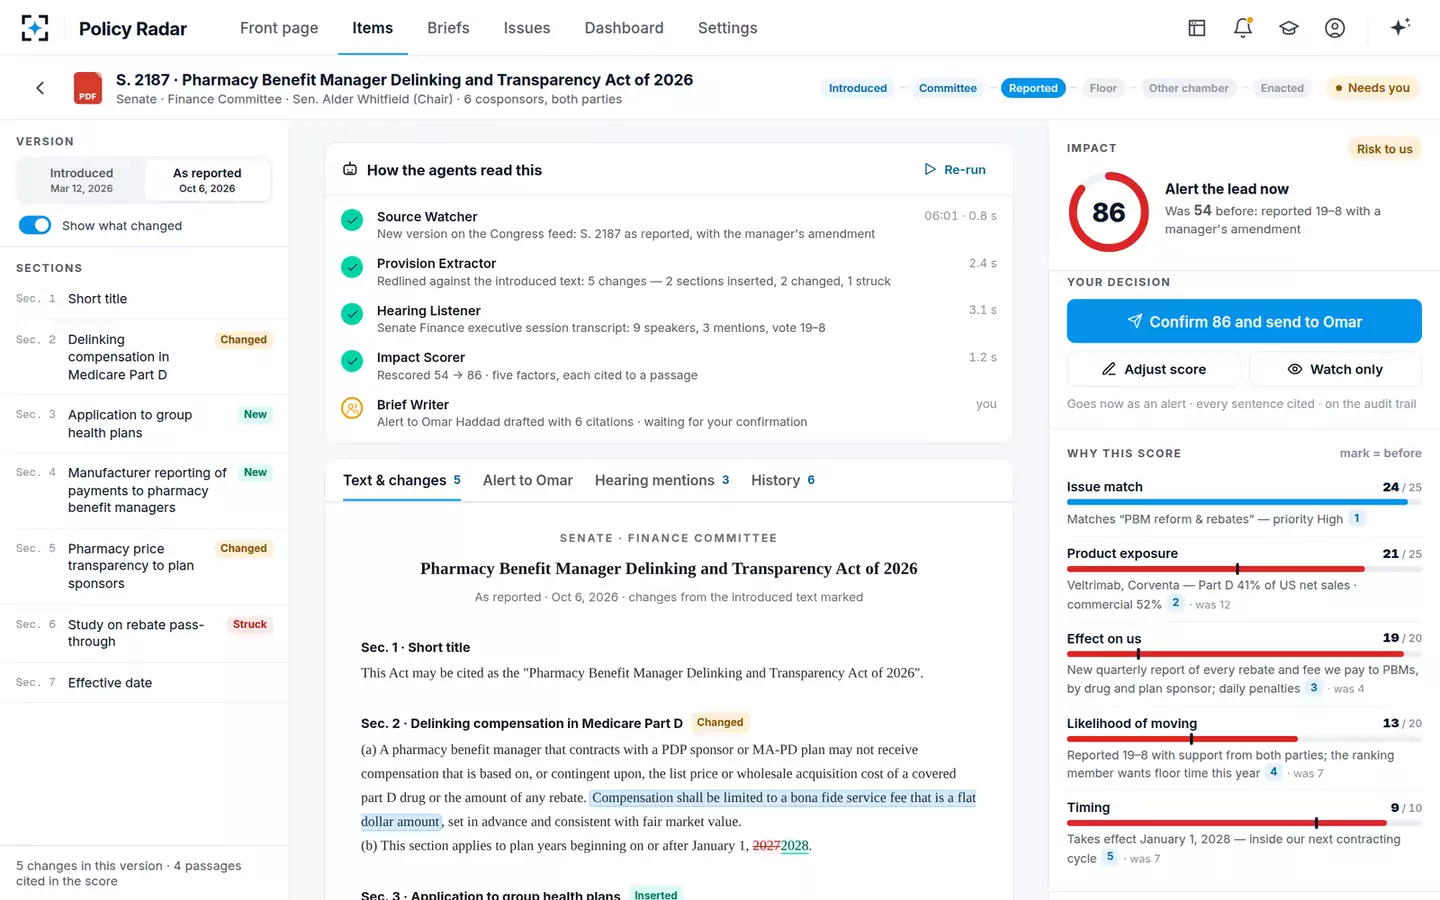Switch to Briefs in top navigation
This screenshot has width=1440, height=900.
click(448, 28)
